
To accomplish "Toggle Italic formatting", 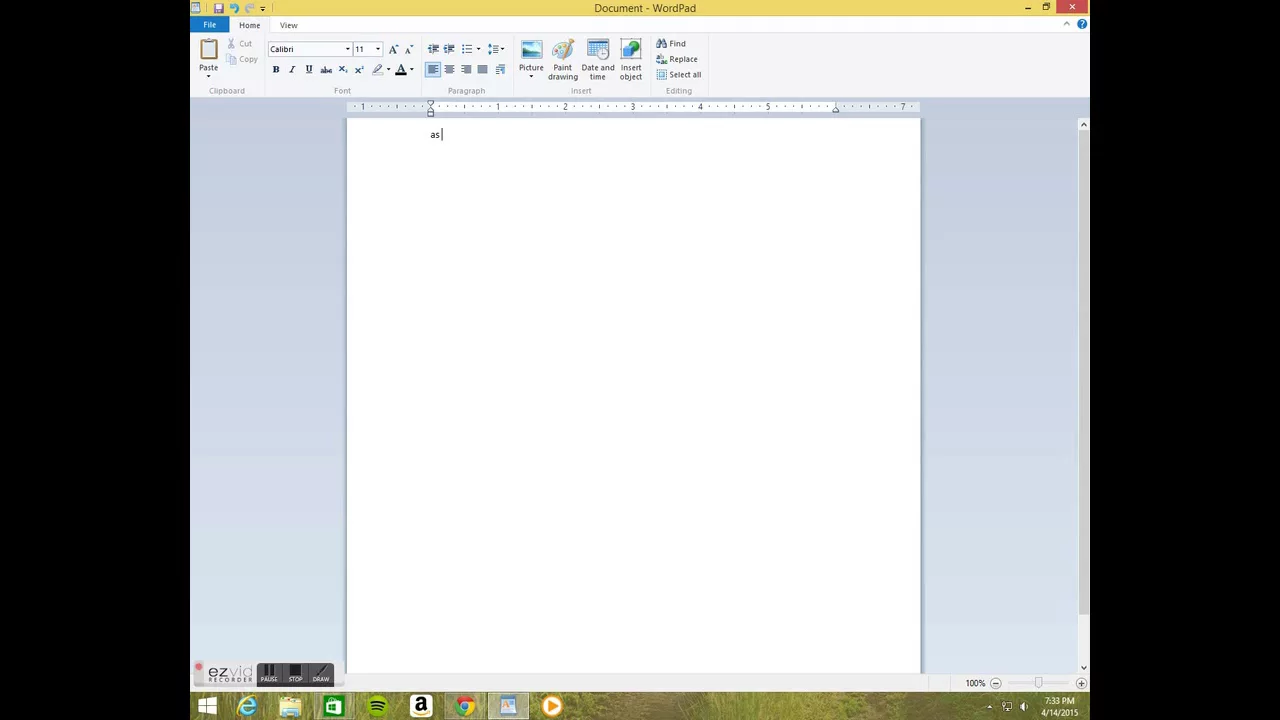I will coord(292,69).
